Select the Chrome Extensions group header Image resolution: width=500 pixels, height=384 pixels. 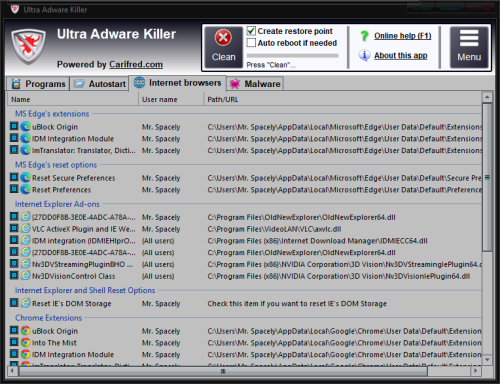pos(48,318)
